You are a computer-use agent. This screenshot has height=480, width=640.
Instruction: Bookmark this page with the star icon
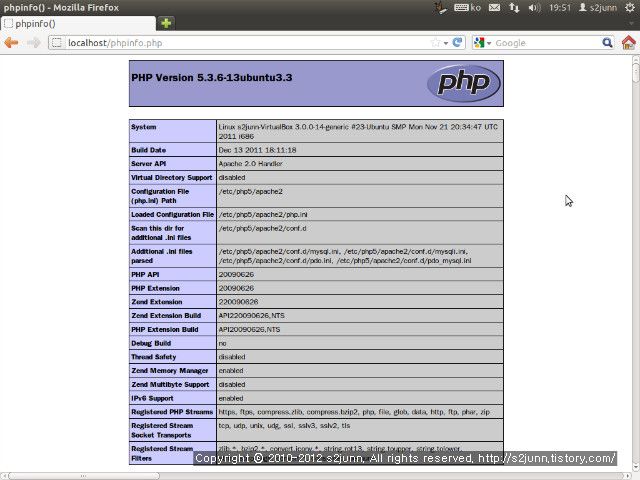pos(436,42)
